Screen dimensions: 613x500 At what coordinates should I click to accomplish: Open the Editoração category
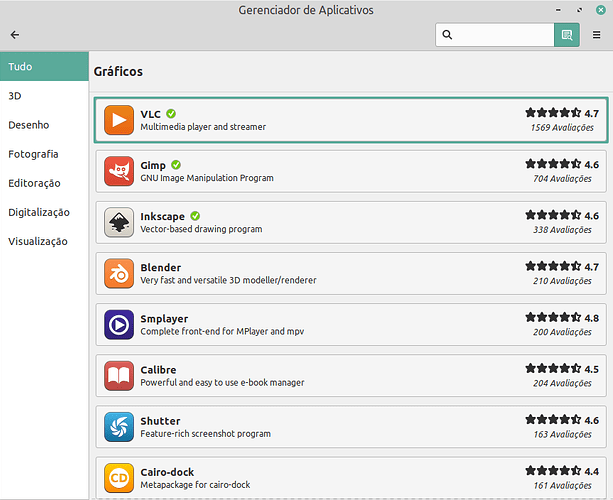coord(44,183)
